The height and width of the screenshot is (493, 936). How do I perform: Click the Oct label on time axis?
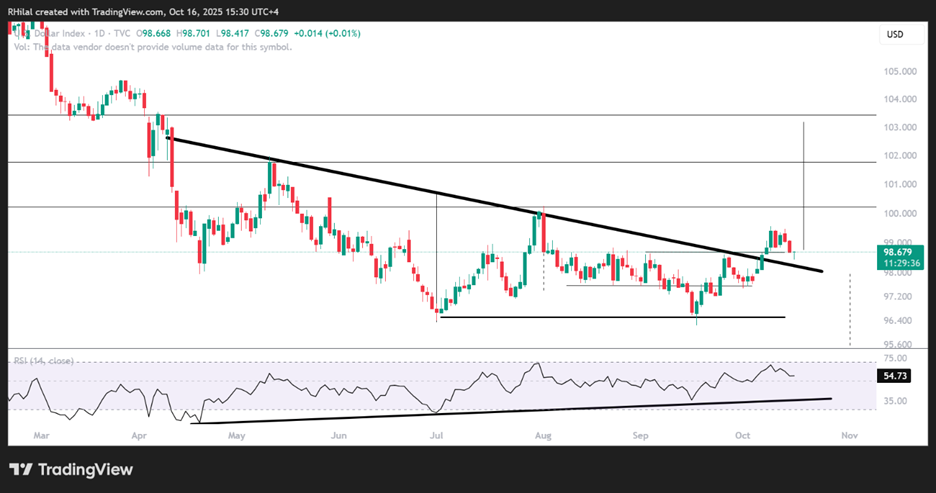point(743,436)
